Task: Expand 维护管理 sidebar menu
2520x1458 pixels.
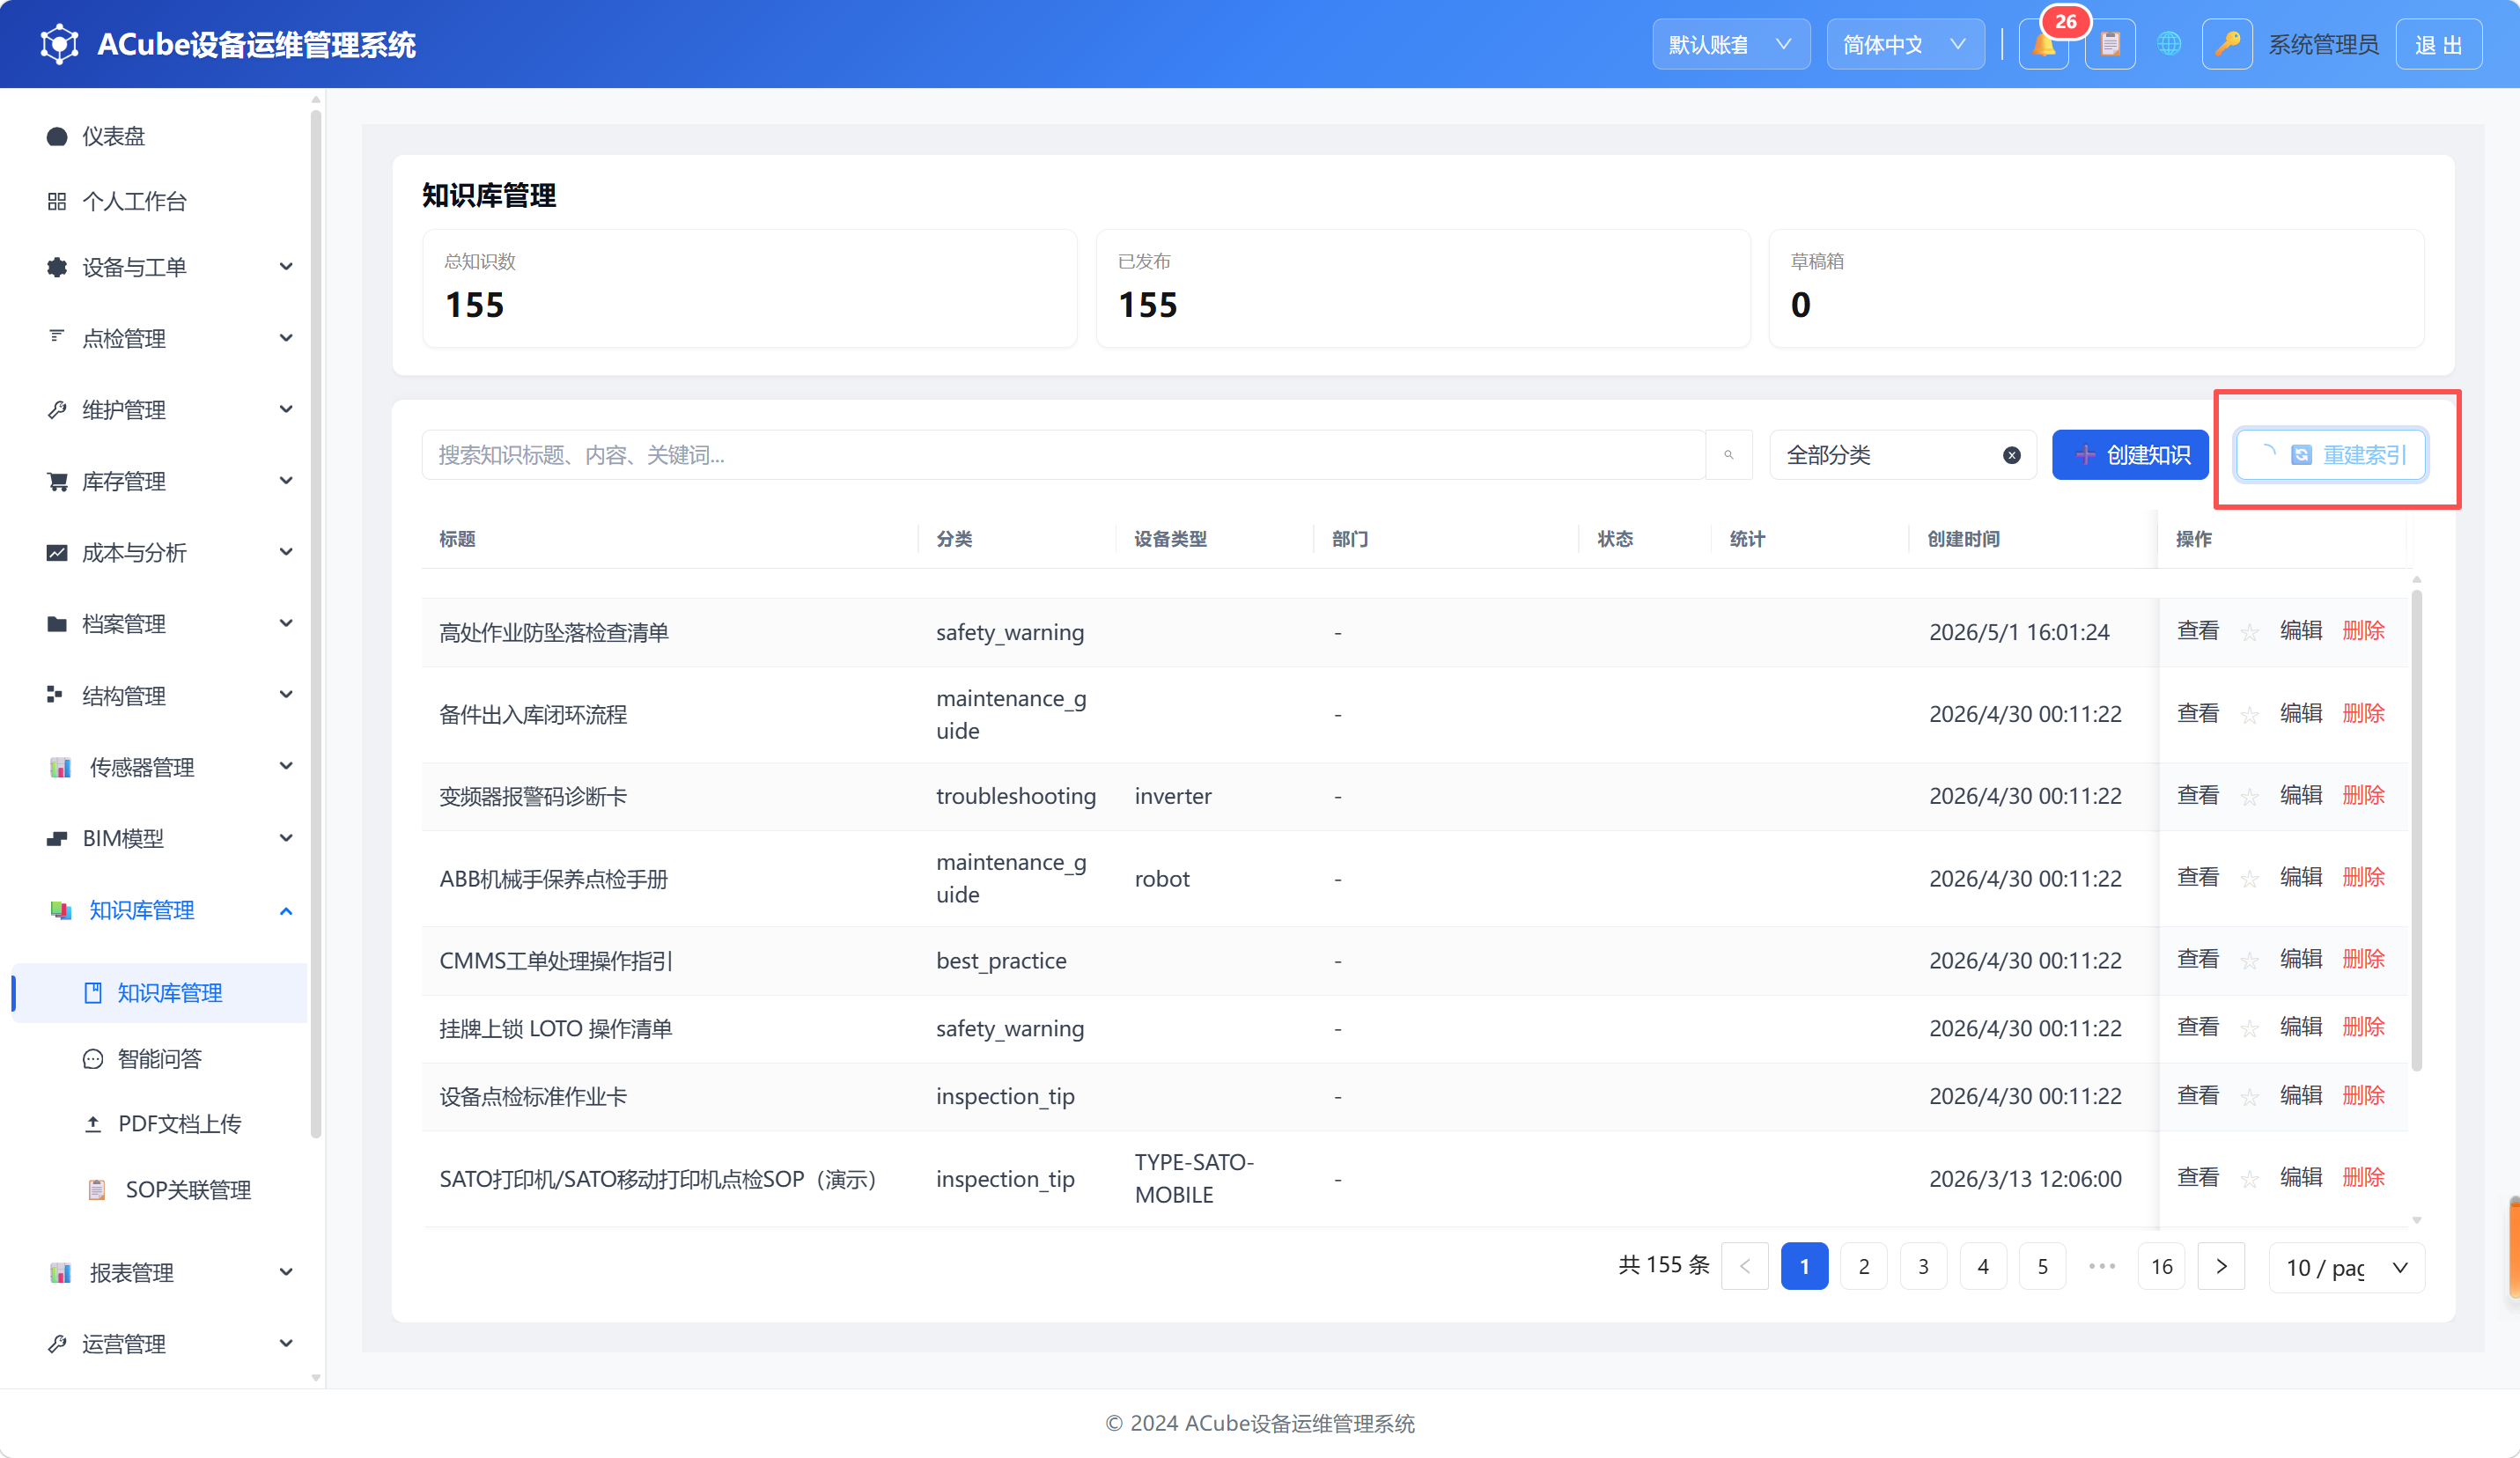Action: coord(160,409)
